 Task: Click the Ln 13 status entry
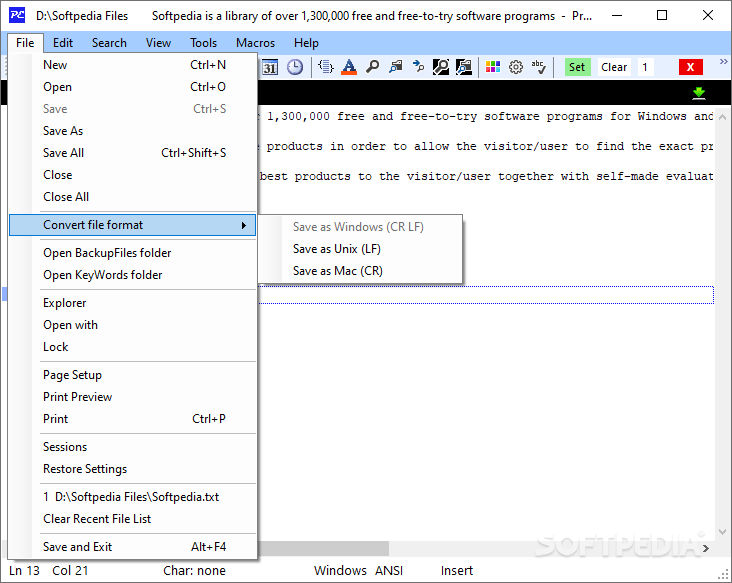(24, 570)
